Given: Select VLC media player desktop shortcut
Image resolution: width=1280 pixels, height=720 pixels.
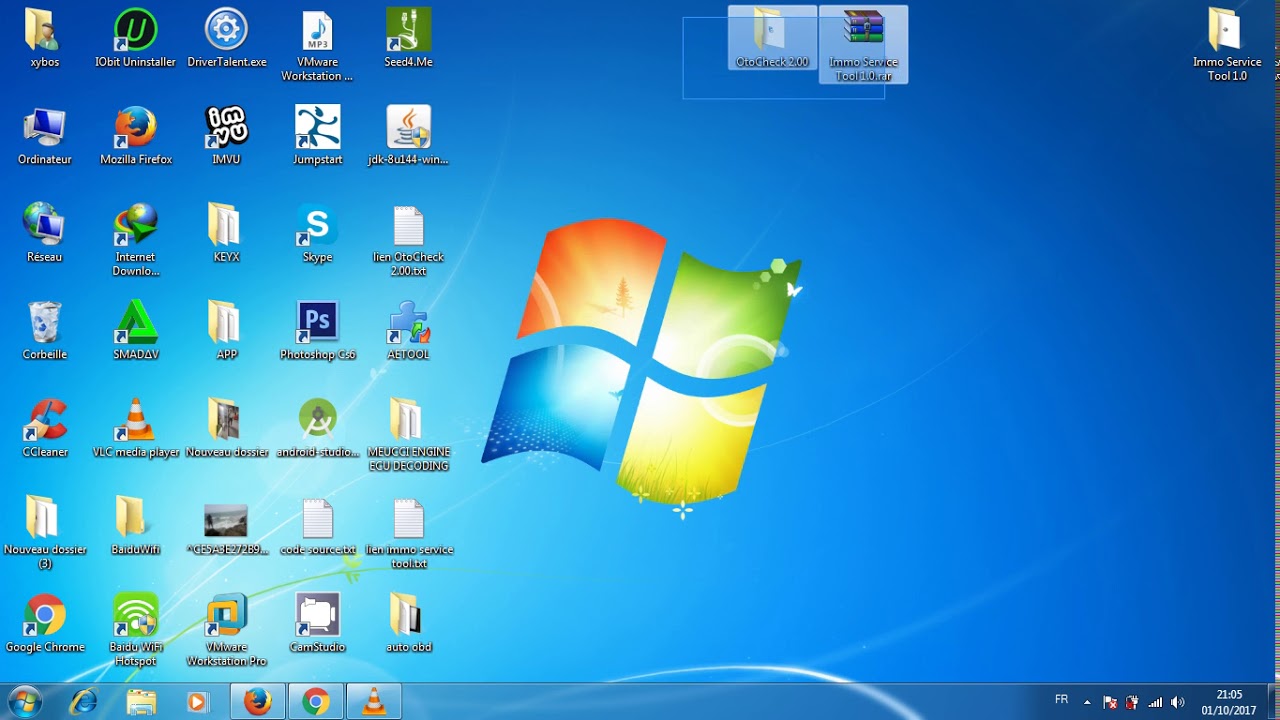Looking at the screenshot, I should tap(135, 419).
